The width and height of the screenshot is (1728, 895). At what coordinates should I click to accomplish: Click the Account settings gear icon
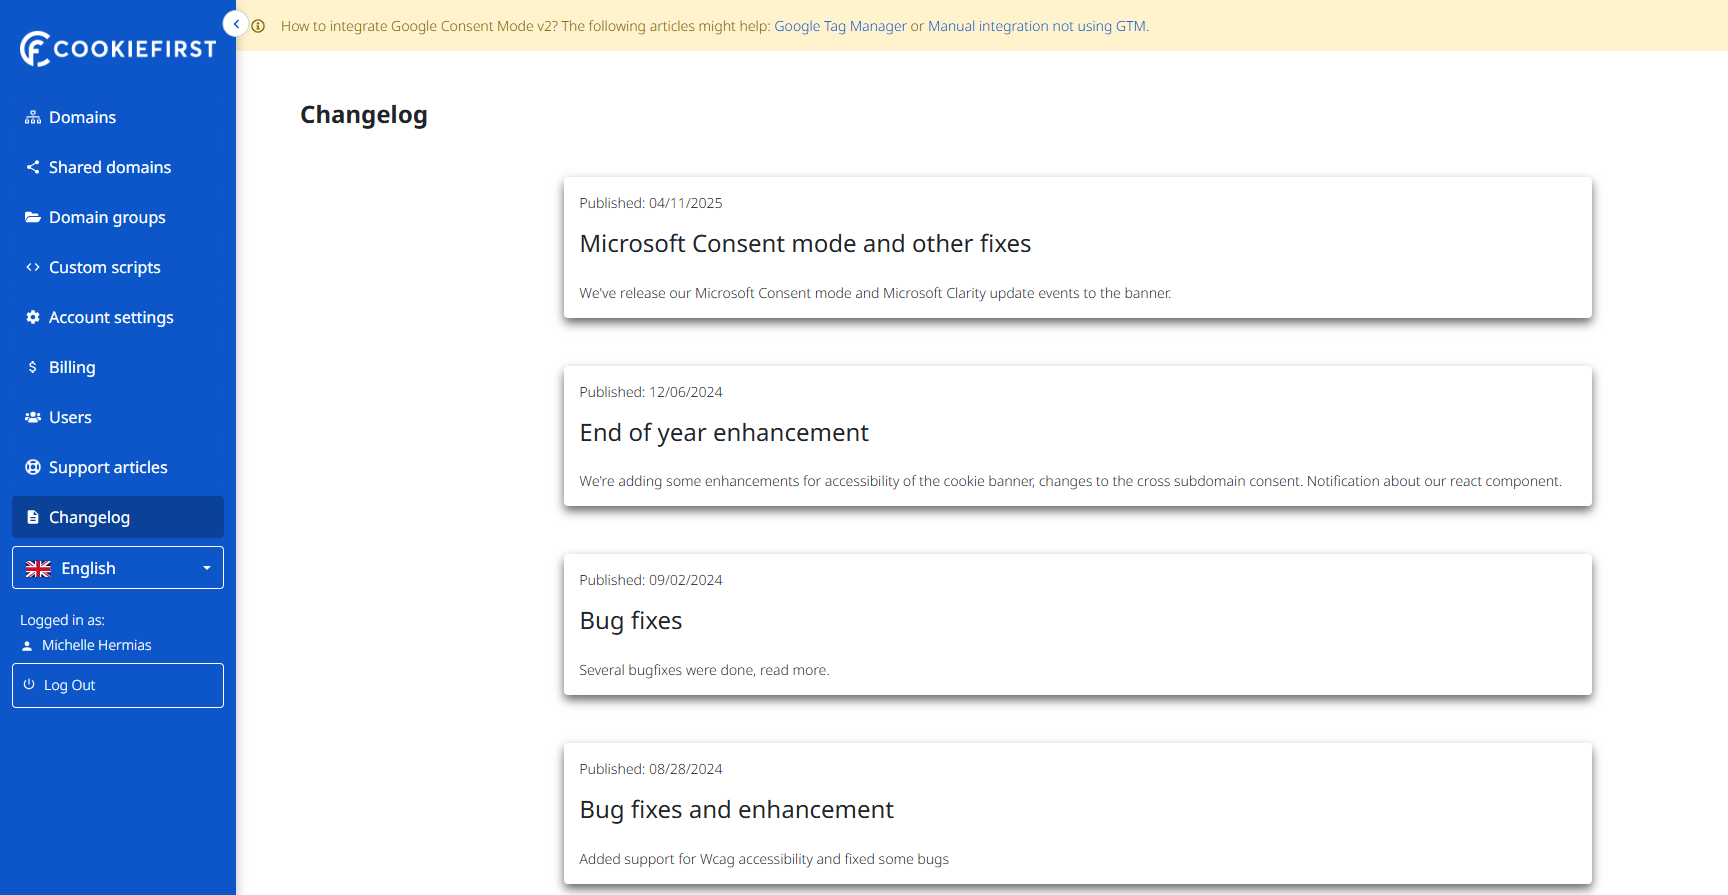pos(33,318)
